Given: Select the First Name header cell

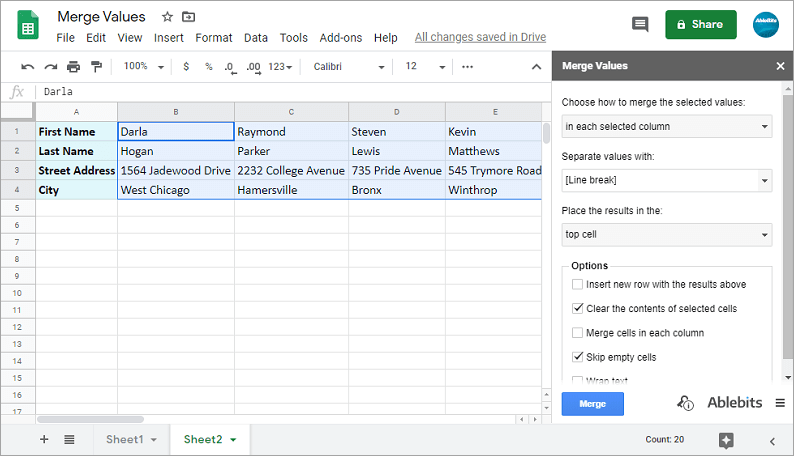Looking at the screenshot, I should (76, 132).
